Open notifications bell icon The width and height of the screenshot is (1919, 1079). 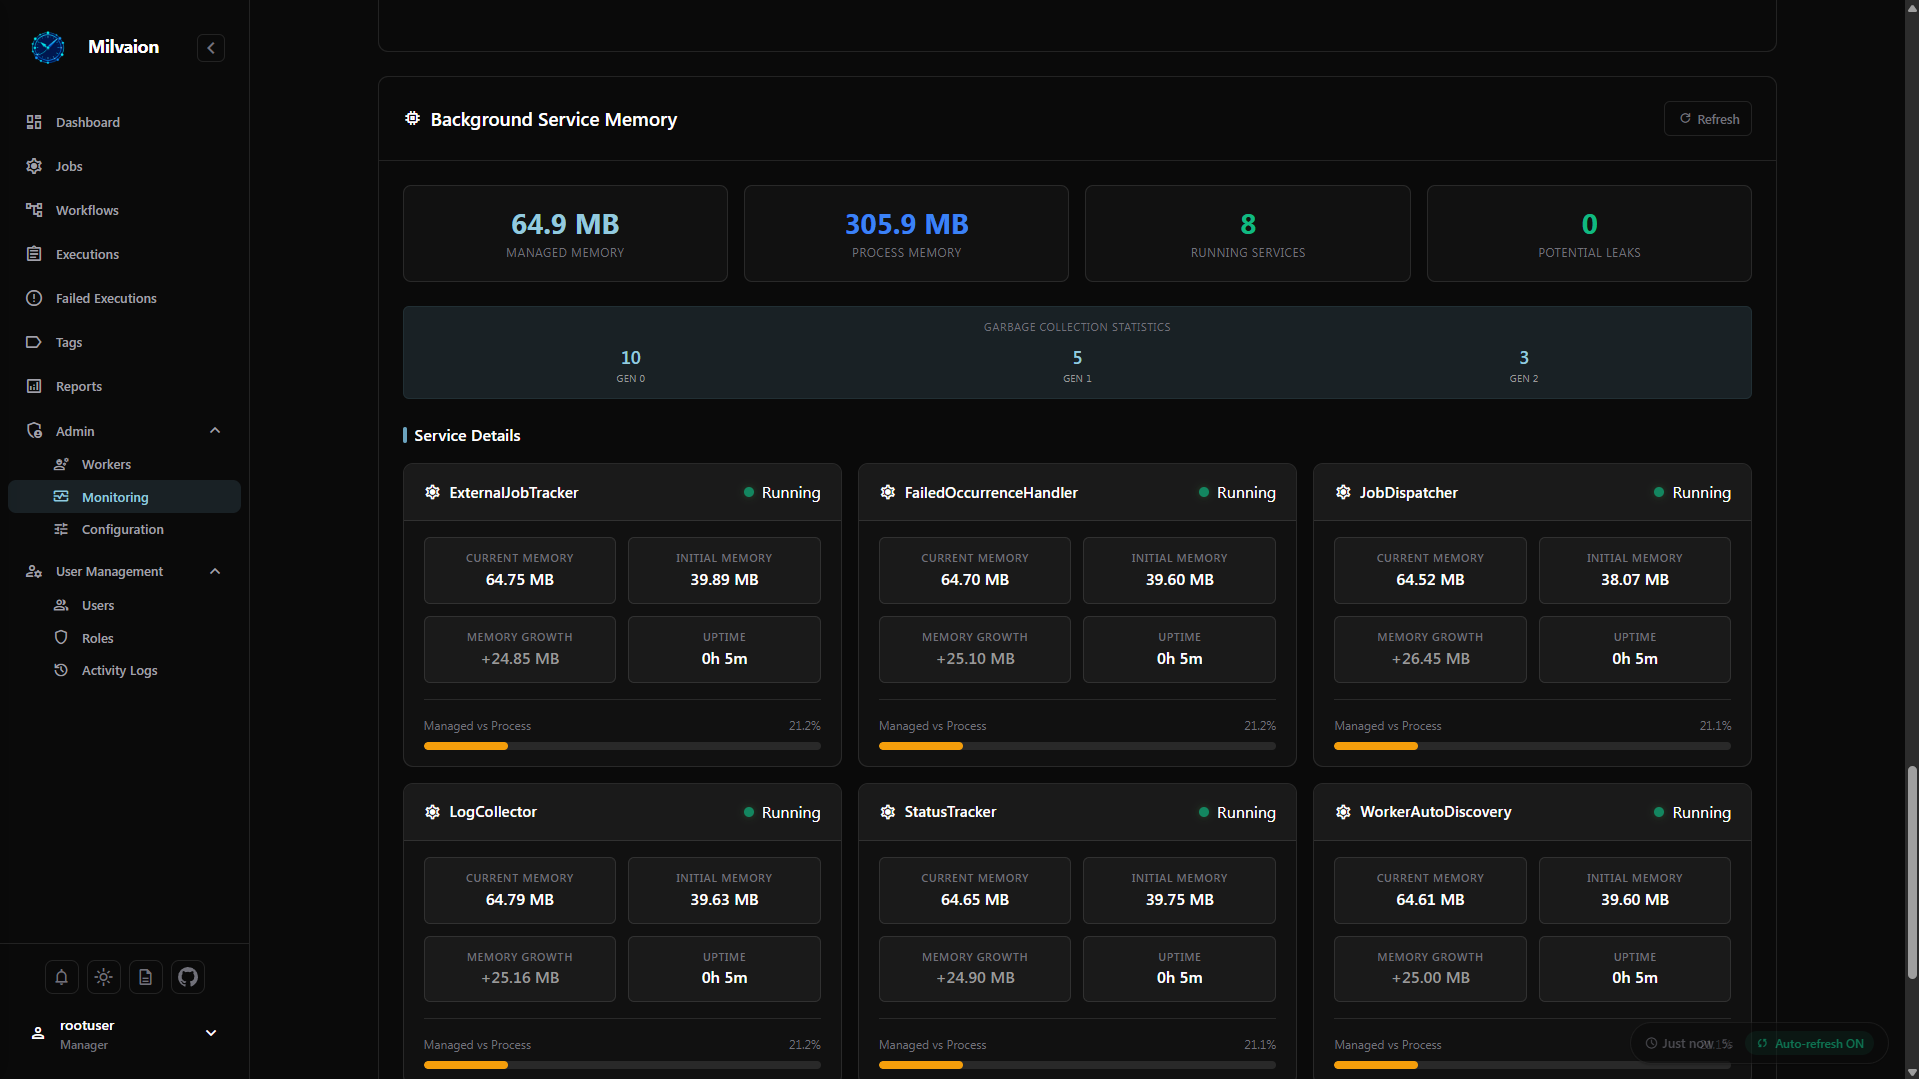(x=61, y=977)
